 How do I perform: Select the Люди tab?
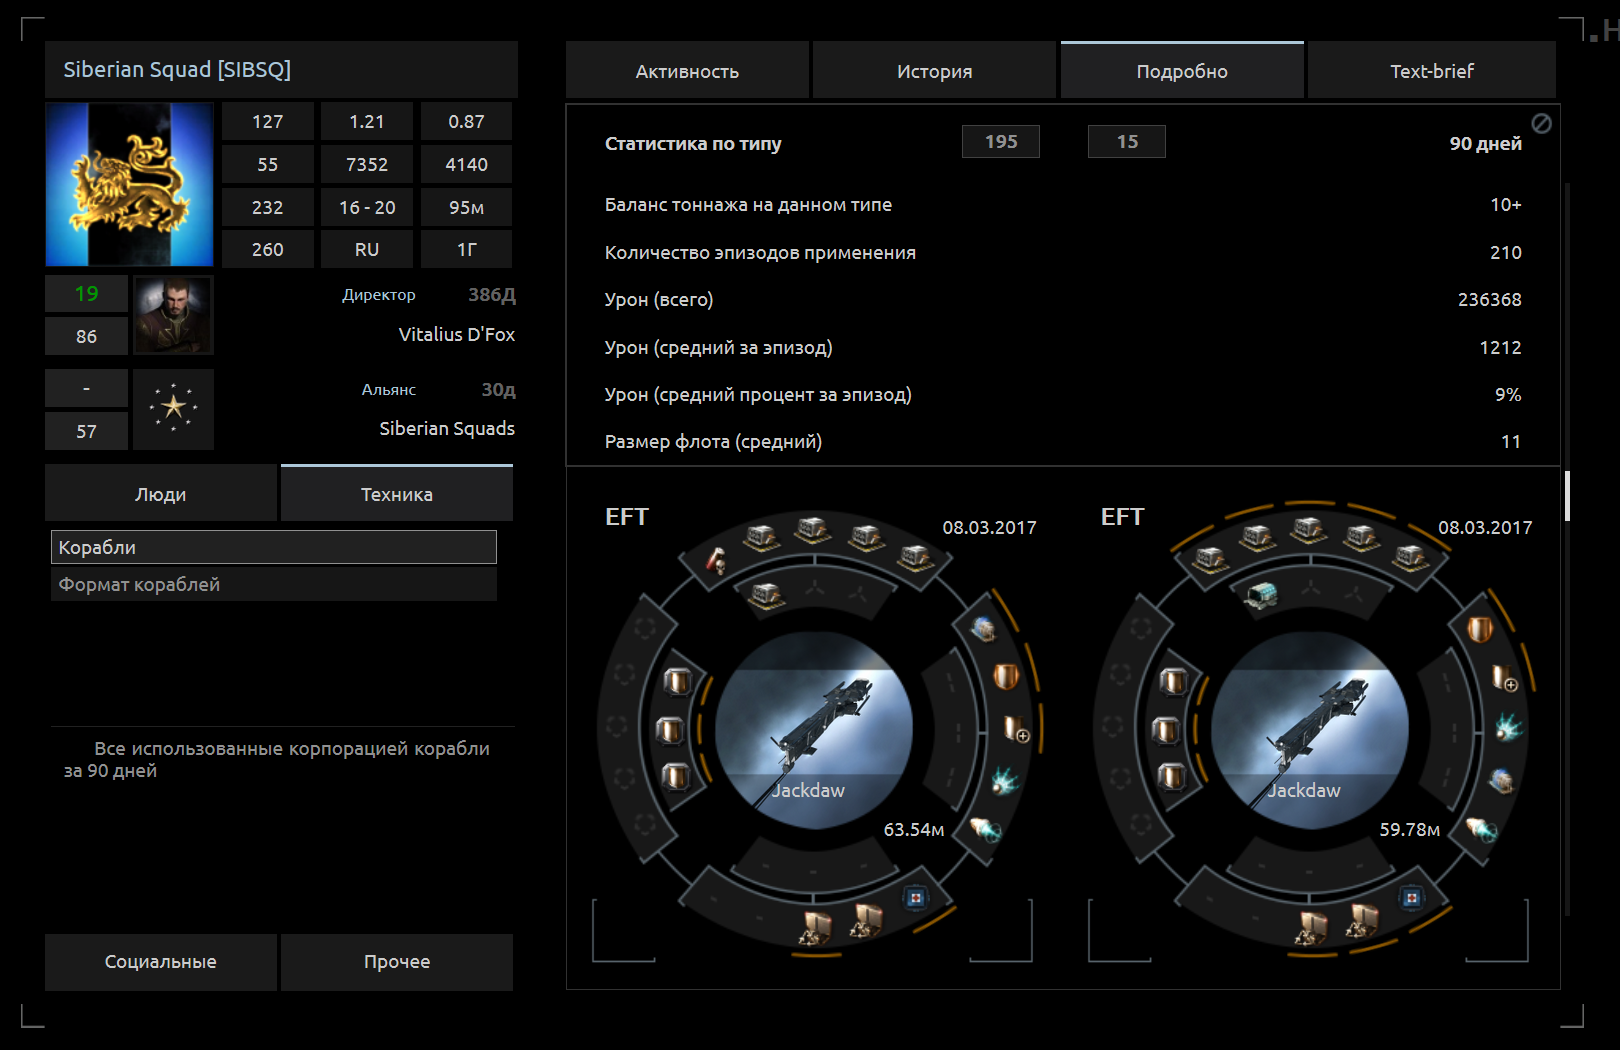[161, 493]
